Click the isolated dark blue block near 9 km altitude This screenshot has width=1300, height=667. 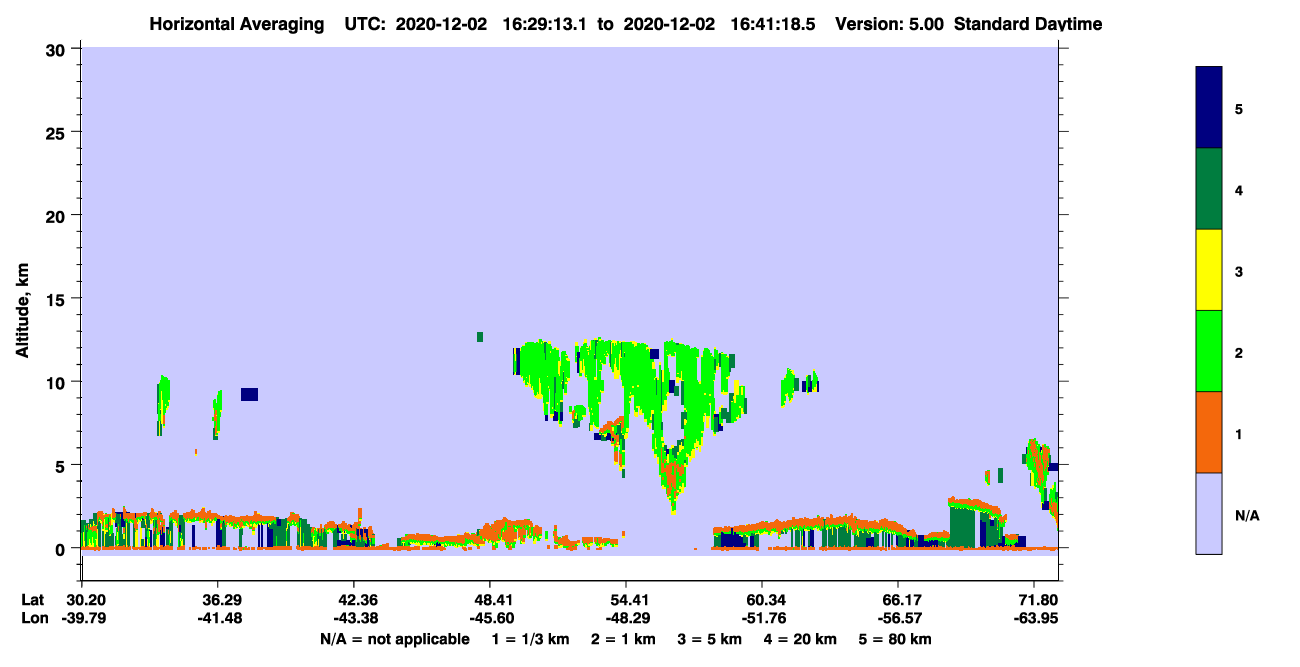coord(249,394)
